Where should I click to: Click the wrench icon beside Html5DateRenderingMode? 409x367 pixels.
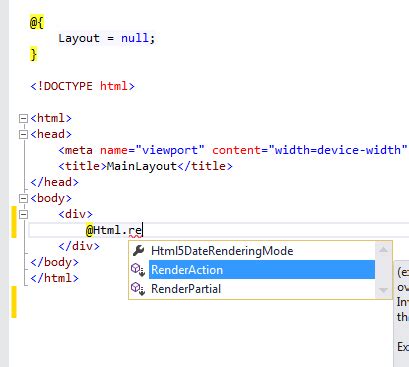tap(138, 250)
